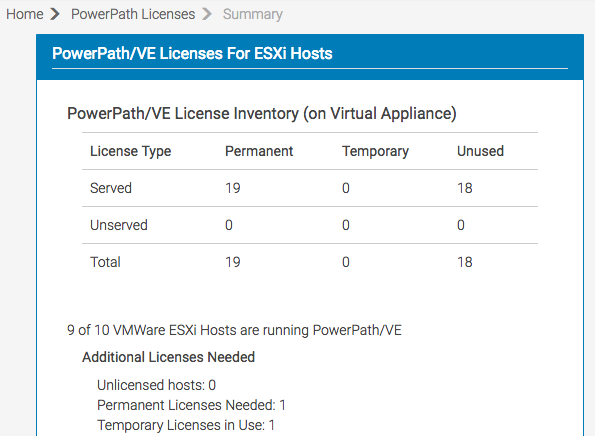Click the ESXi Hosts running PowerPath/VE text

(235, 330)
